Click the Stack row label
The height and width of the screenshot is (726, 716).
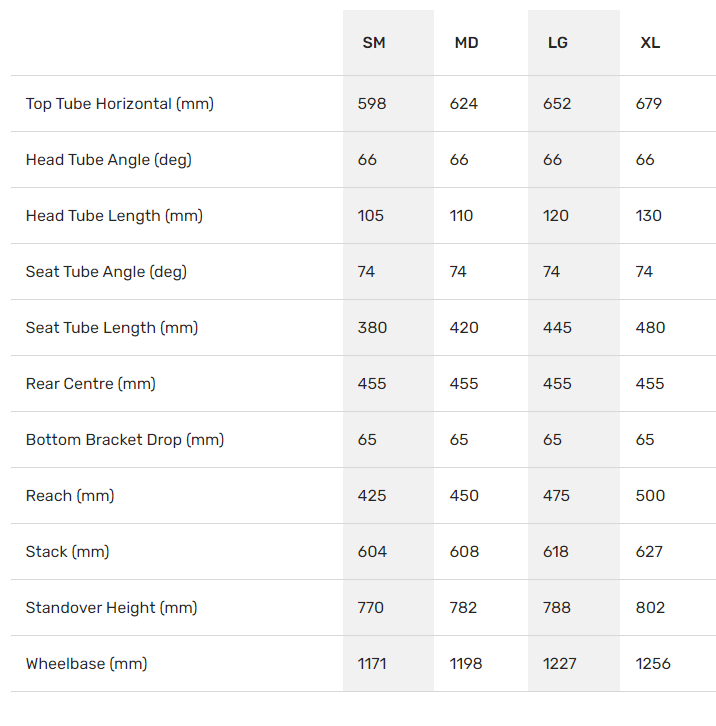[x=68, y=552]
